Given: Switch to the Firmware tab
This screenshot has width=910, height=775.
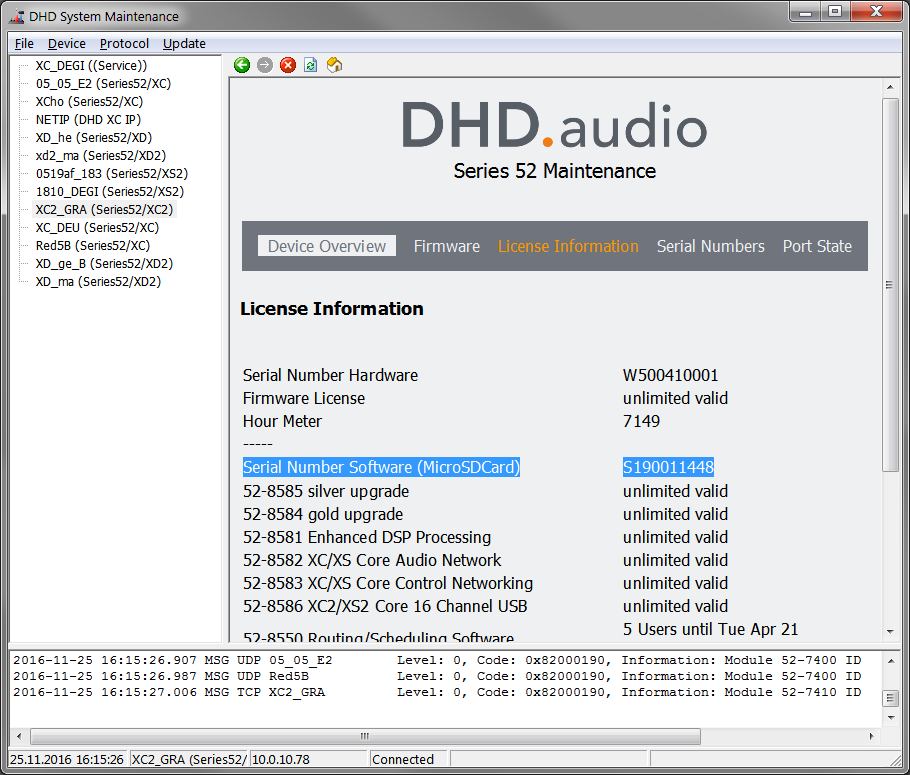Looking at the screenshot, I should [x=447, y=246].
